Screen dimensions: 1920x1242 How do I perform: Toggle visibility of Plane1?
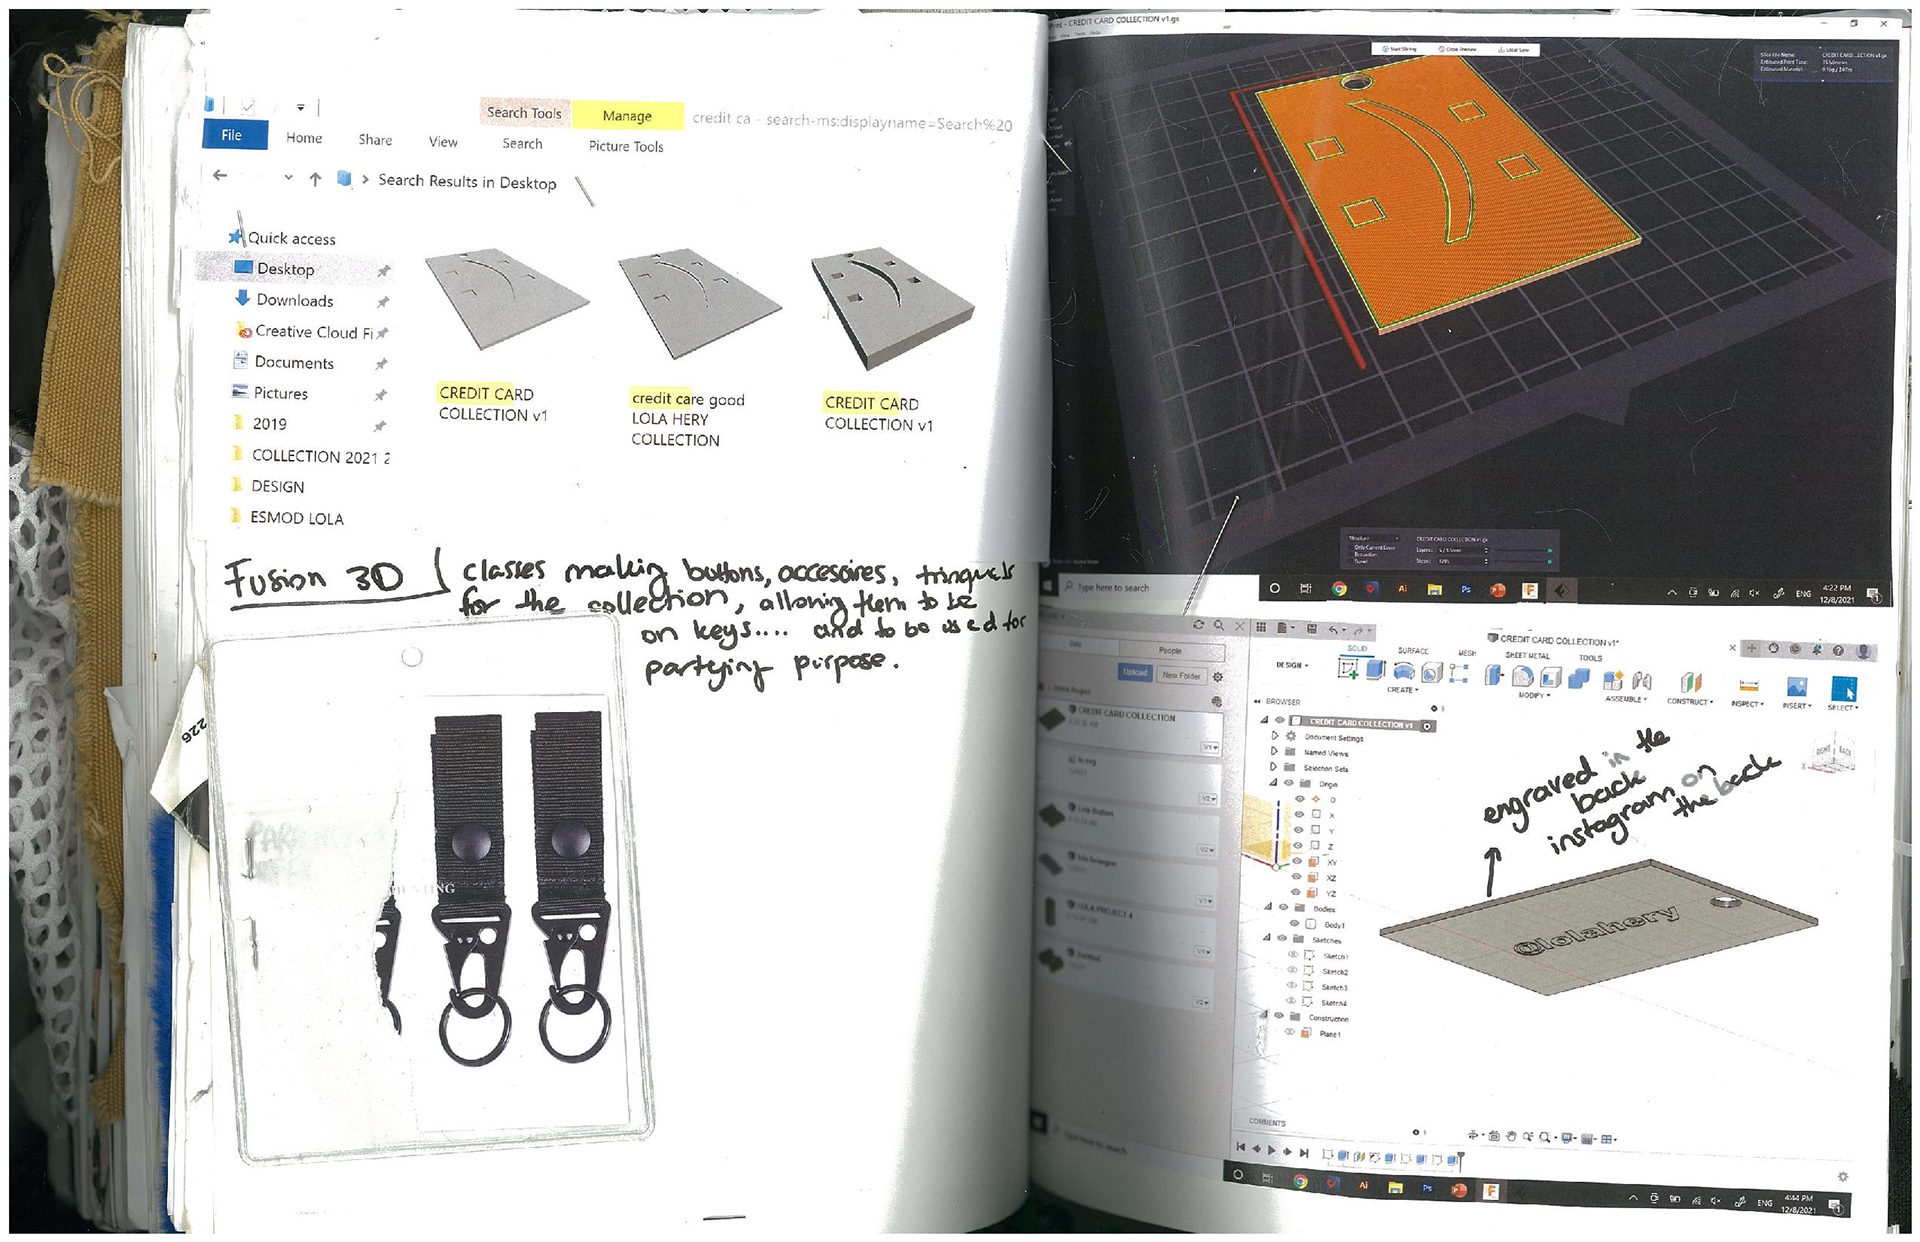tap(1290, 1032)
